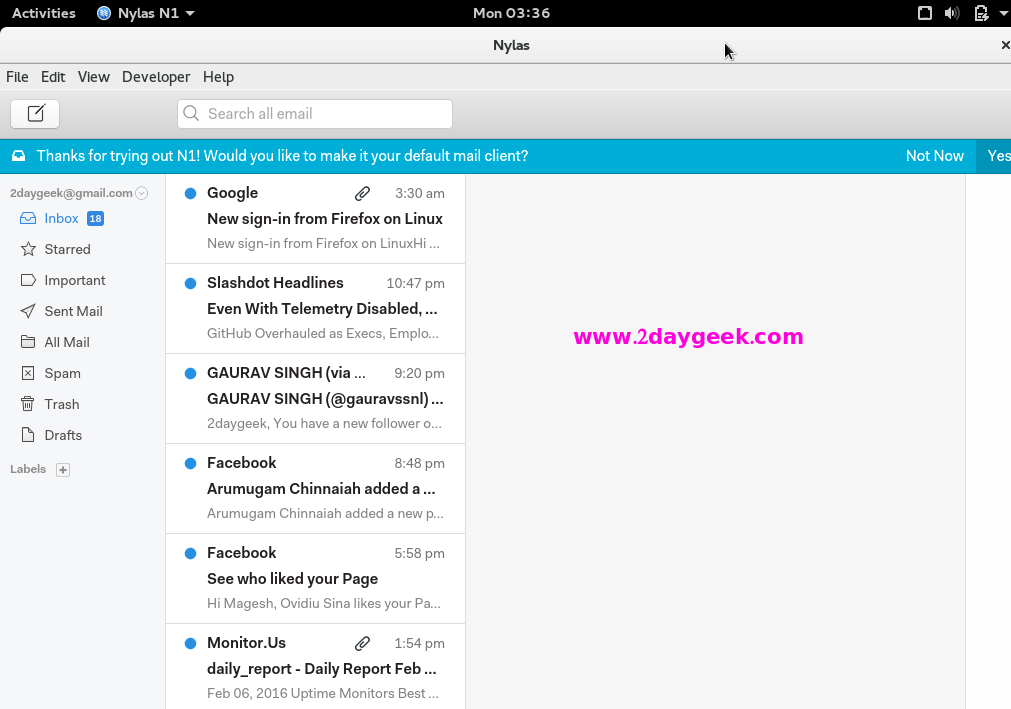Open the Help menu
The height and width of the screenshot is (709, 1011).
click(x=219, y=77)
